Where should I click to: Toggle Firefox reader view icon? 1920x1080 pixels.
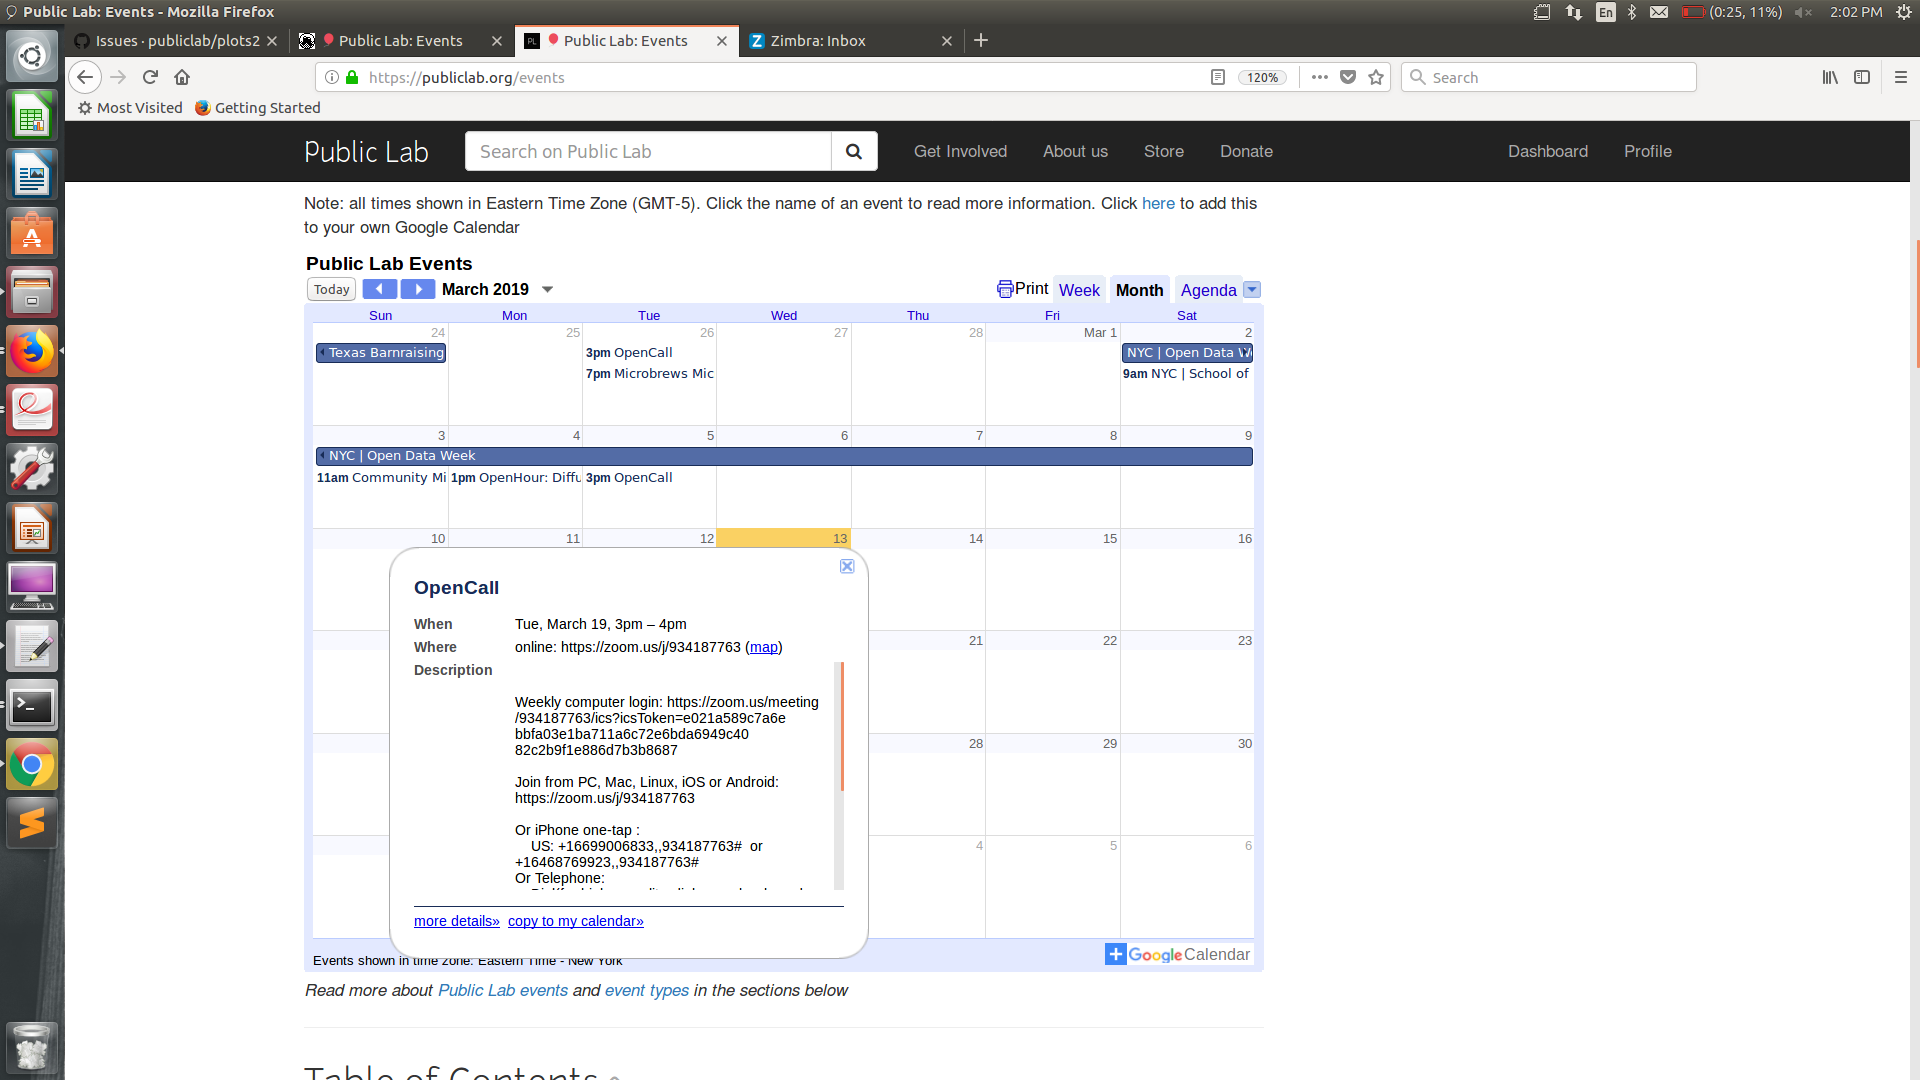coord(1217,77)
